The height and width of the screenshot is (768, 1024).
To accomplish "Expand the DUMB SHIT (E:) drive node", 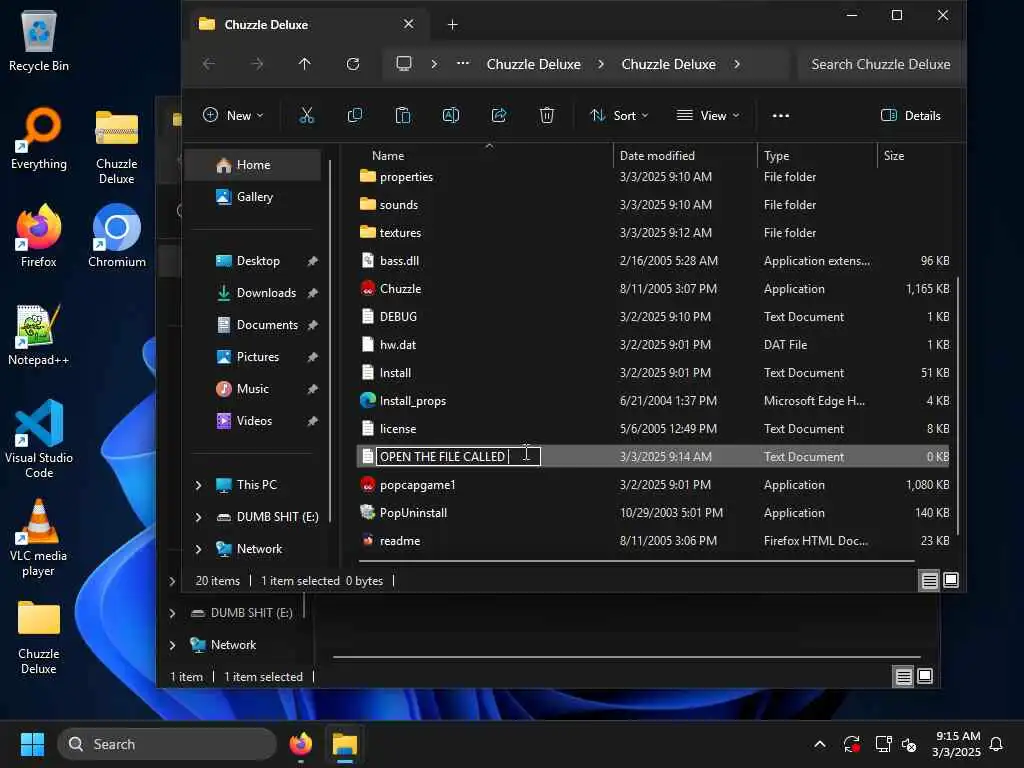I will click(x=199, y=517).
